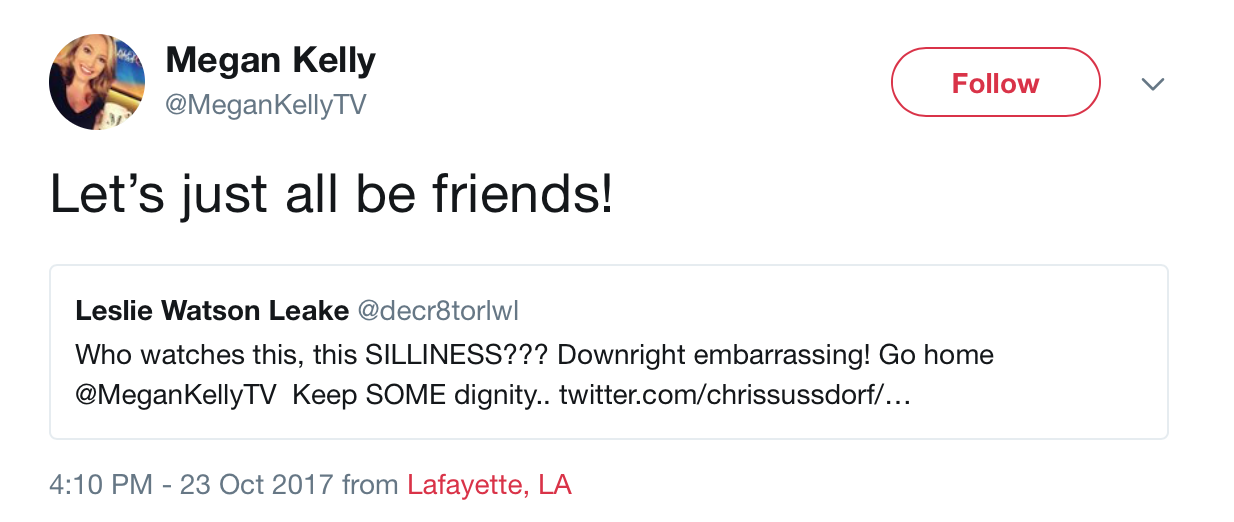Viewport: 1234px width, 522px height.
Task: Open the @MeganKellyTV mention inside the quoted tweet
Action: 176,395
